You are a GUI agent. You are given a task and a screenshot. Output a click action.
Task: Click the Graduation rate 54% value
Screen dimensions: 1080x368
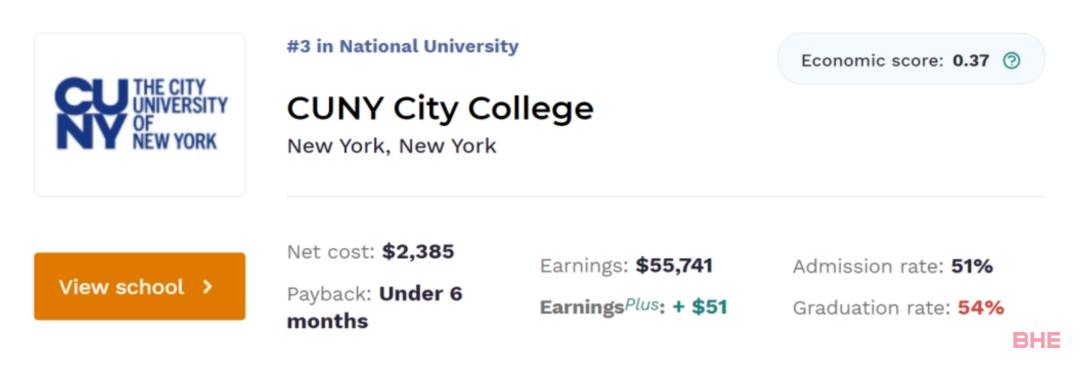[x=980, y=307]
